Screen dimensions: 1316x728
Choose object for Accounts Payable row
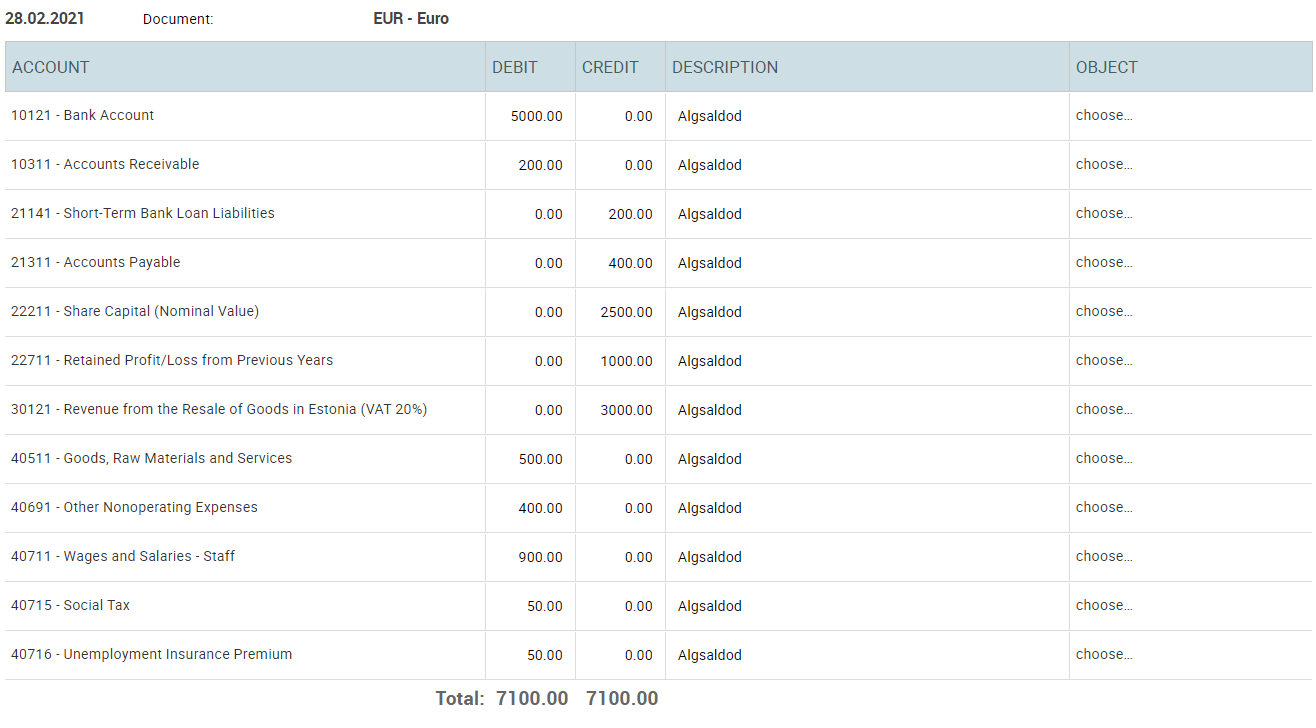pyautogui.click(x=1104, y=262)
